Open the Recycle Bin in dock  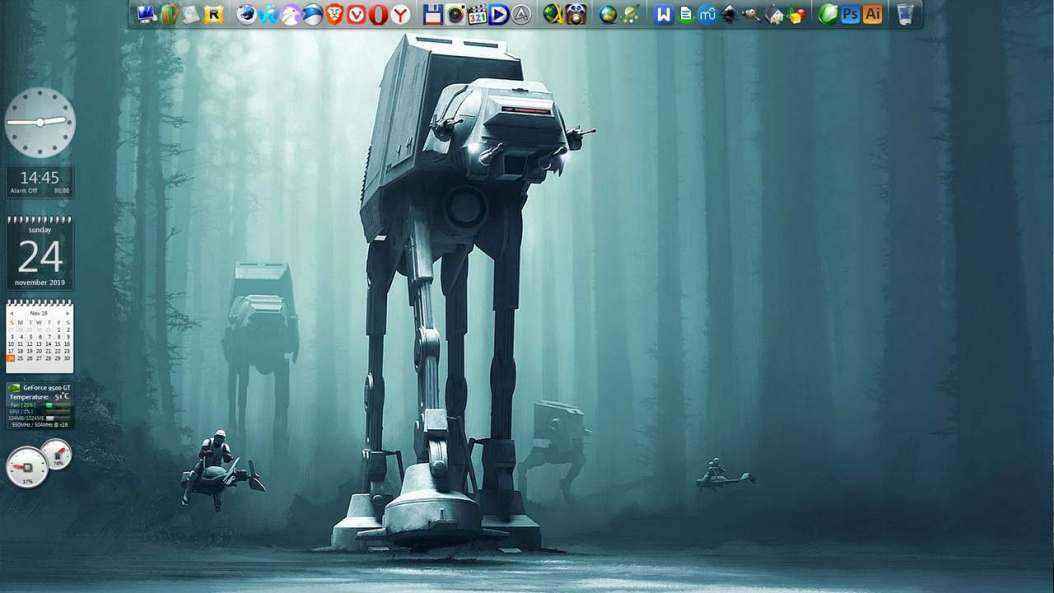point(905,14)
